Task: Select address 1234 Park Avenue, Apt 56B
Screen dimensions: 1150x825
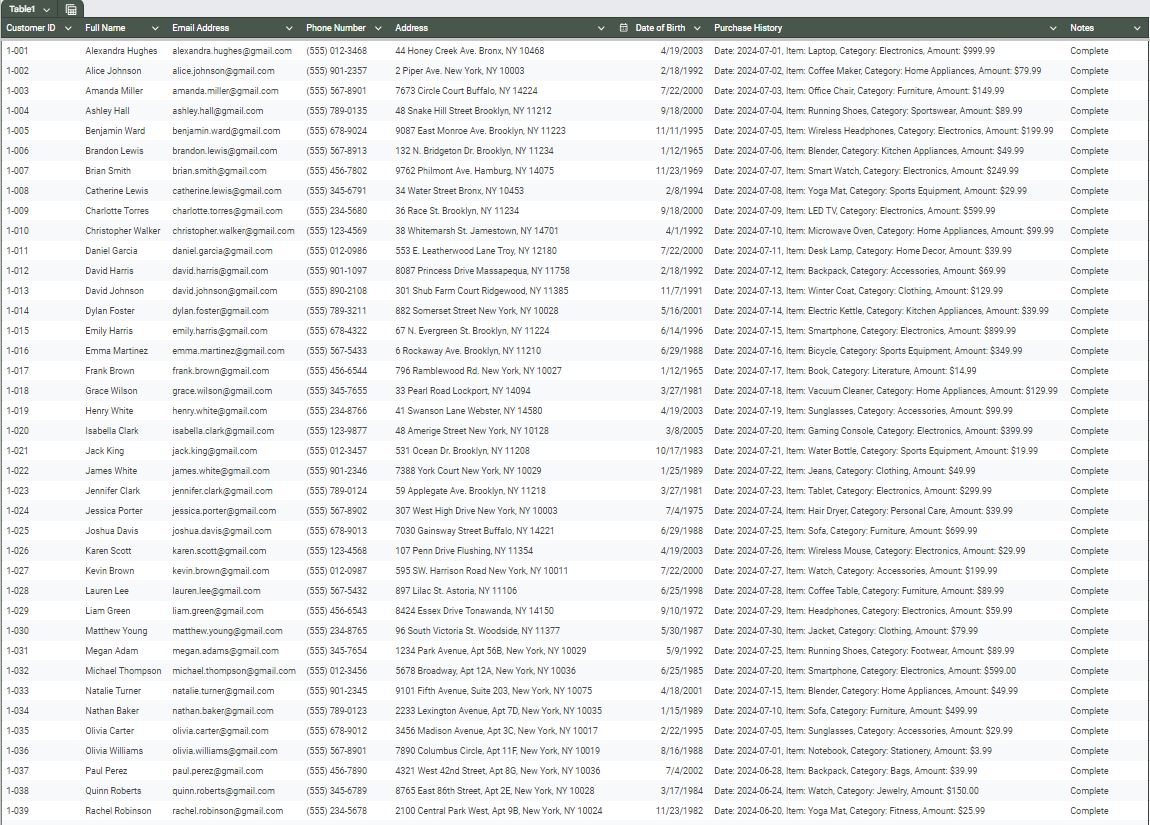Action: (x=491, y=650)
